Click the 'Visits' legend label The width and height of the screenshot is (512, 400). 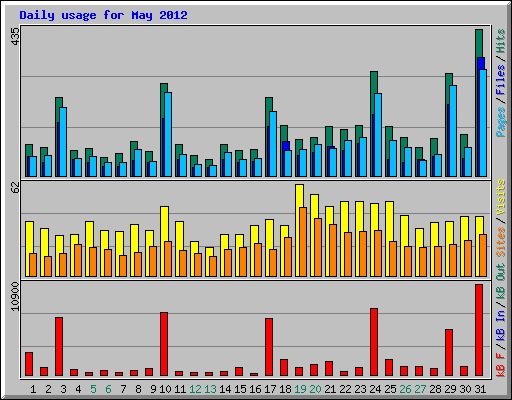tap(501, 197)
